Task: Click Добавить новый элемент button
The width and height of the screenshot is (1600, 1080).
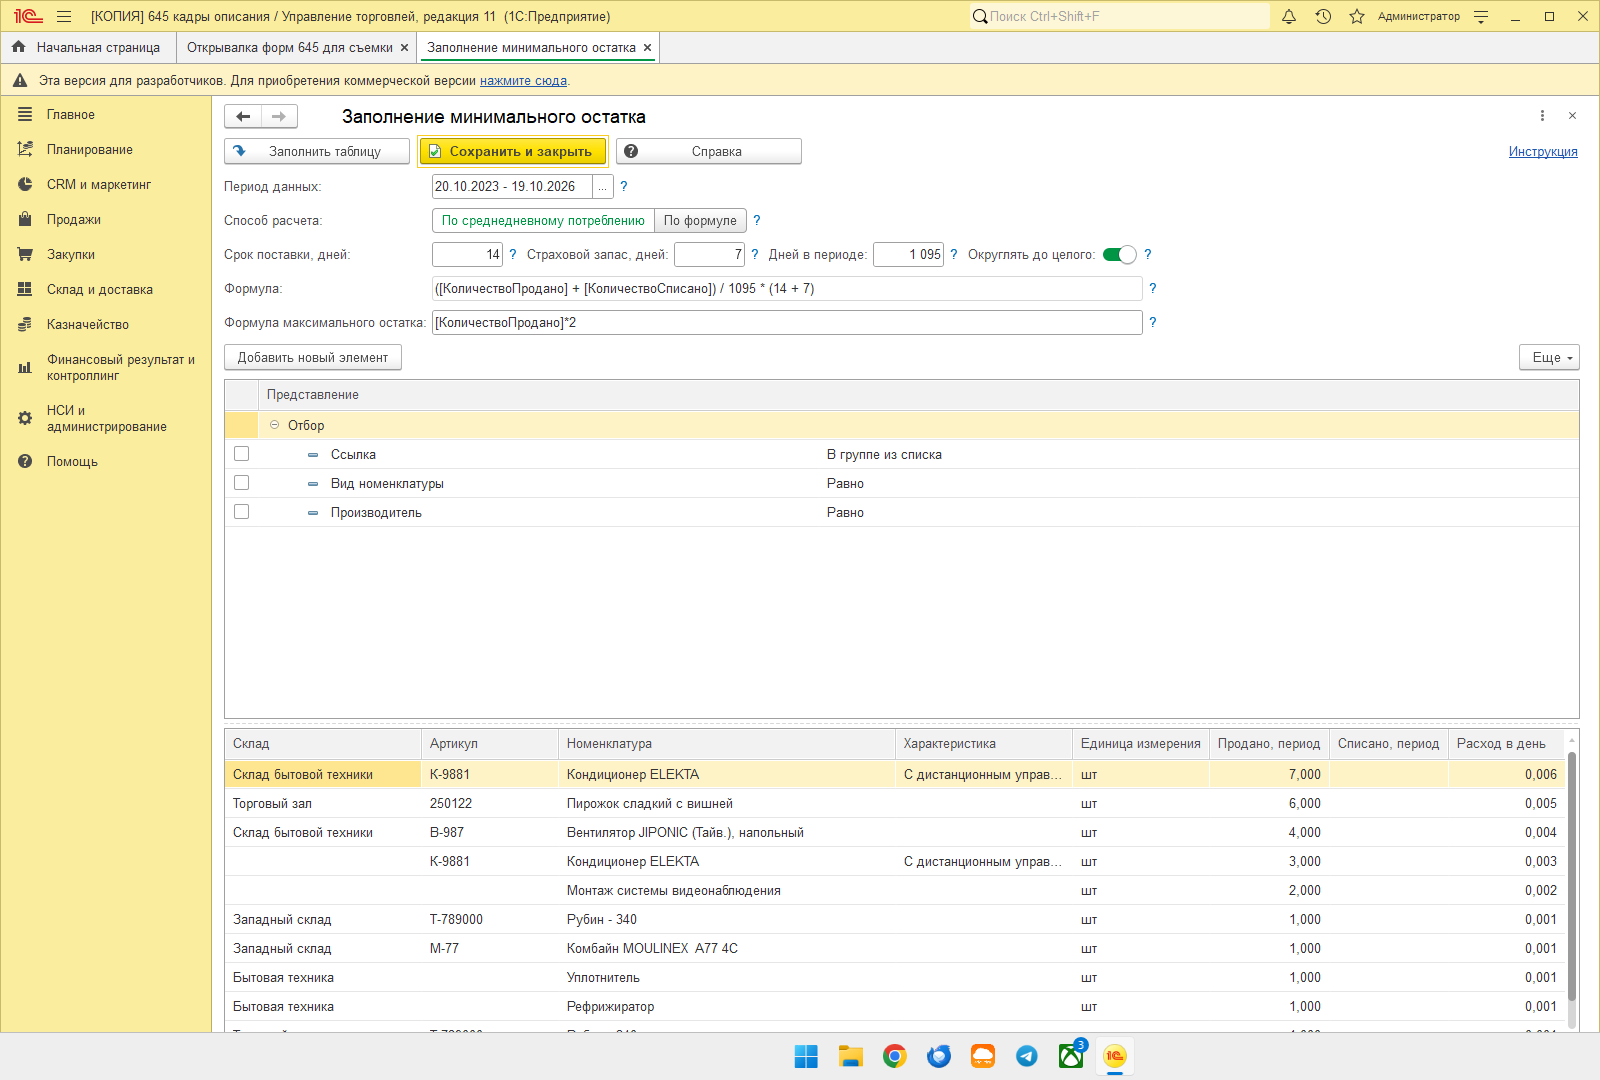Action: (x=313, y=357)
